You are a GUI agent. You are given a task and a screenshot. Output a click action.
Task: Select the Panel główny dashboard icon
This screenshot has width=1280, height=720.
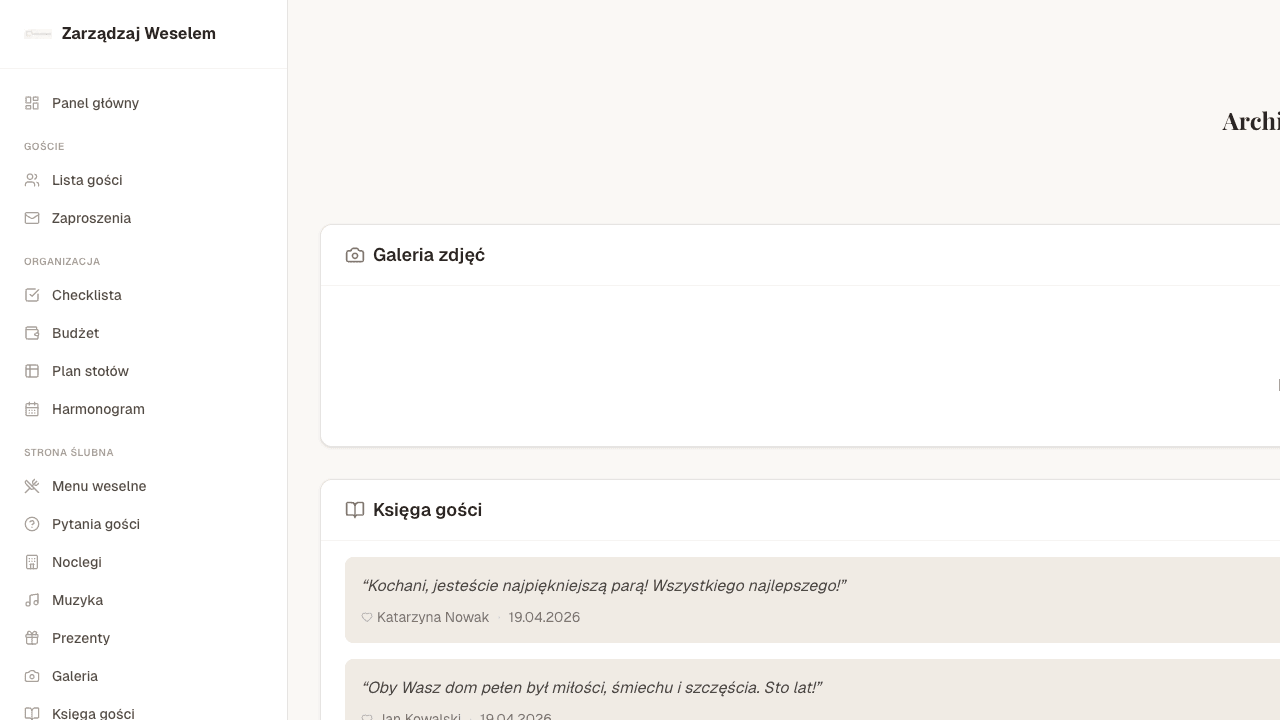pos(31,102)
